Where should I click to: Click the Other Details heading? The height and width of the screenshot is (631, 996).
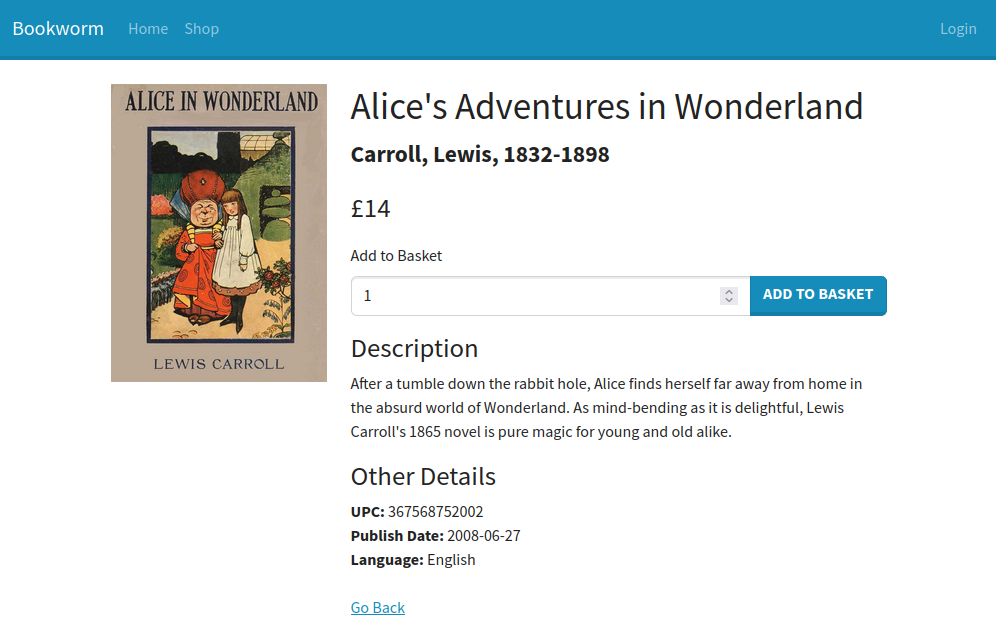pyautogui.click(x=423, y=477)
